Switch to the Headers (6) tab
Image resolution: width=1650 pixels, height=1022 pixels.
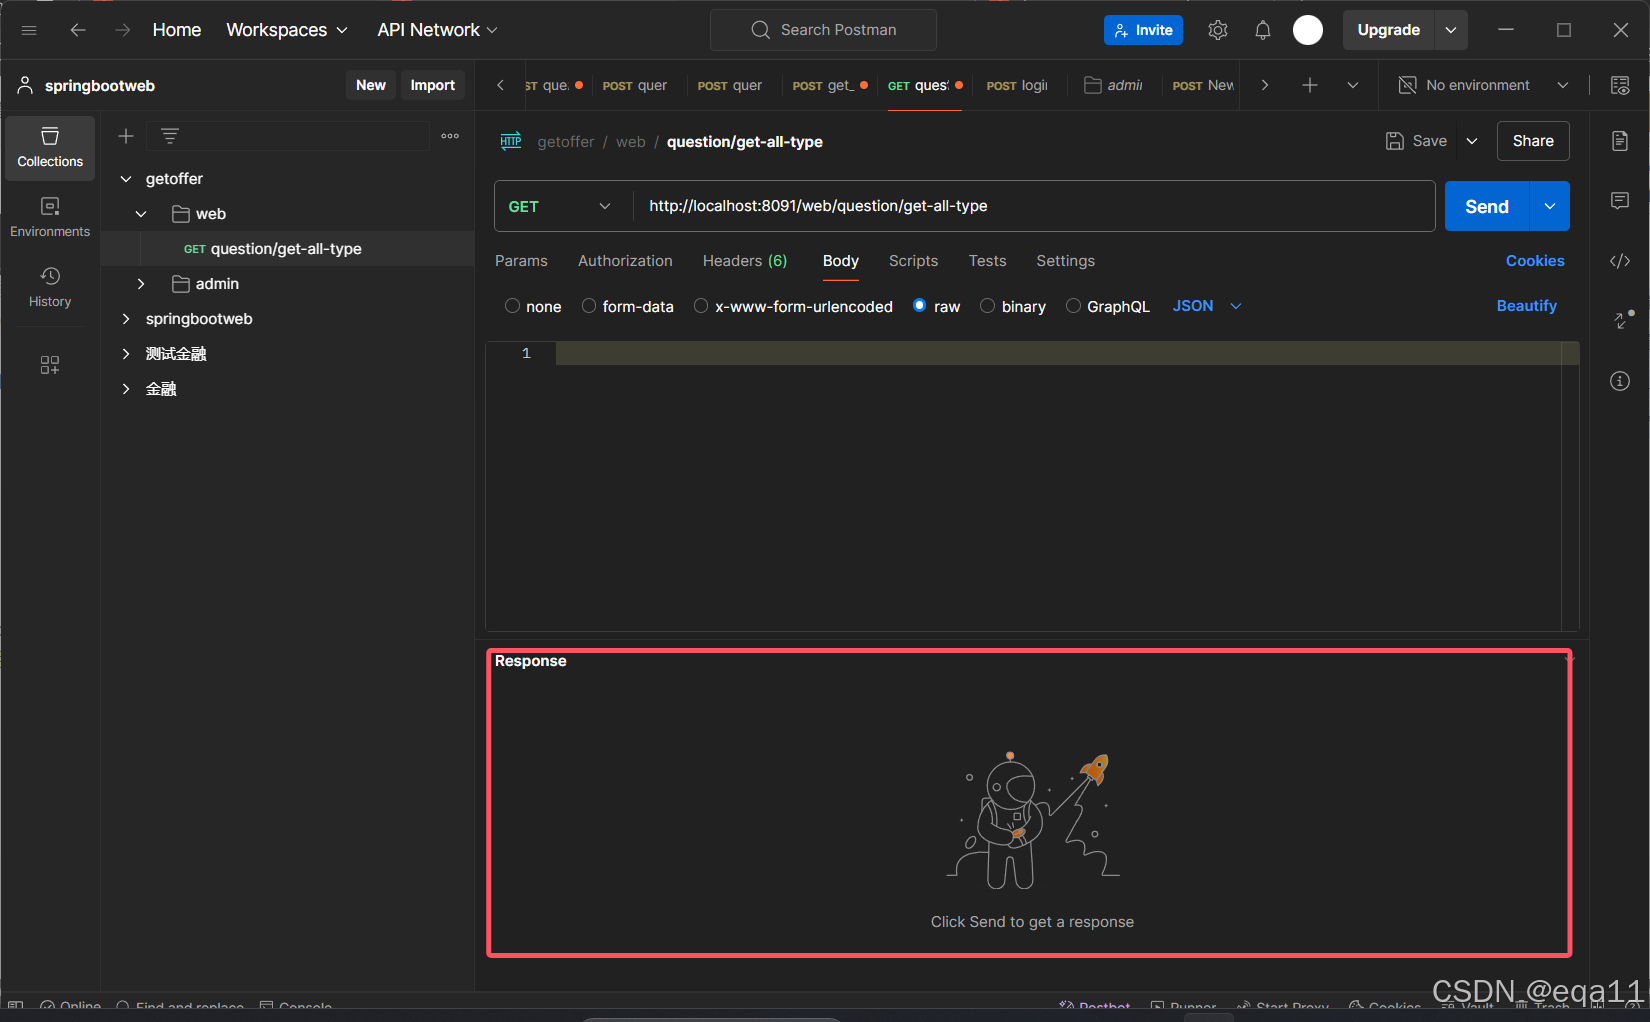pyautogui.click(x=744, y=261)
